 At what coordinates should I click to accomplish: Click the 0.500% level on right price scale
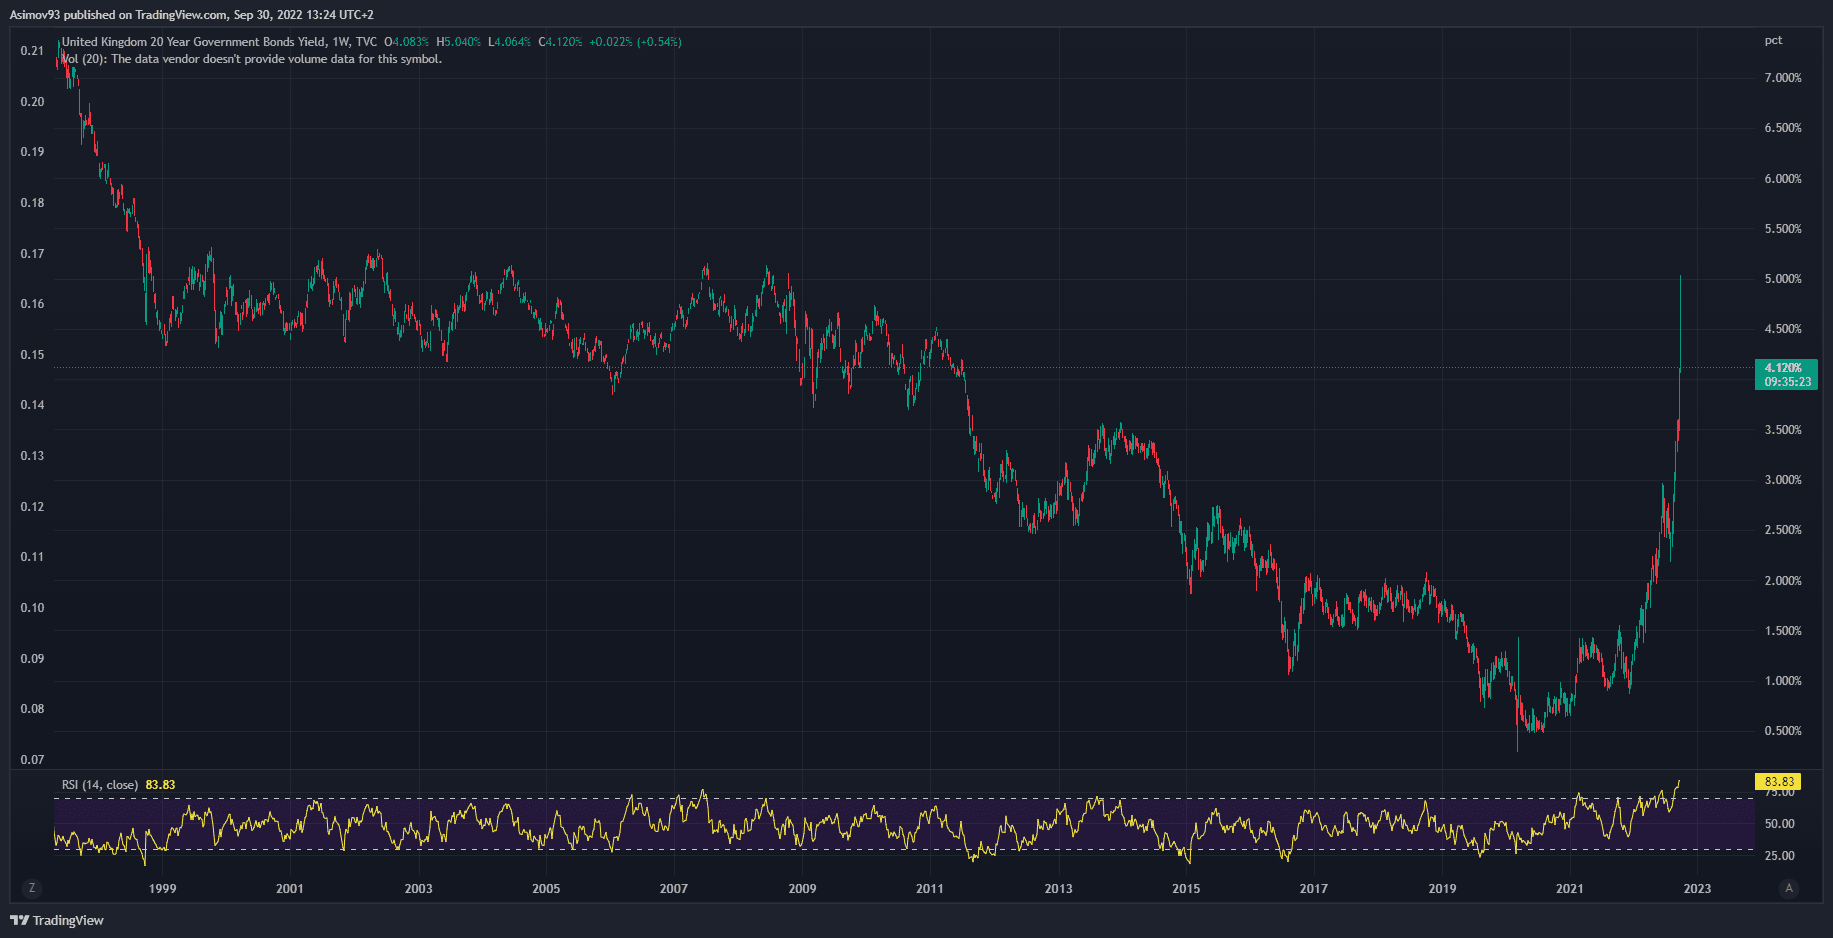tap(1783, 731)
